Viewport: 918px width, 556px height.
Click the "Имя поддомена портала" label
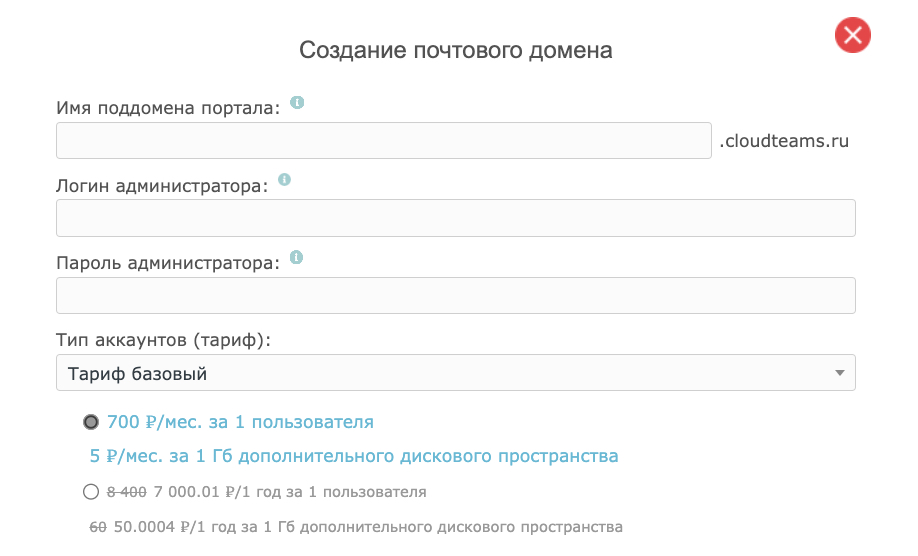click(169, 108)
